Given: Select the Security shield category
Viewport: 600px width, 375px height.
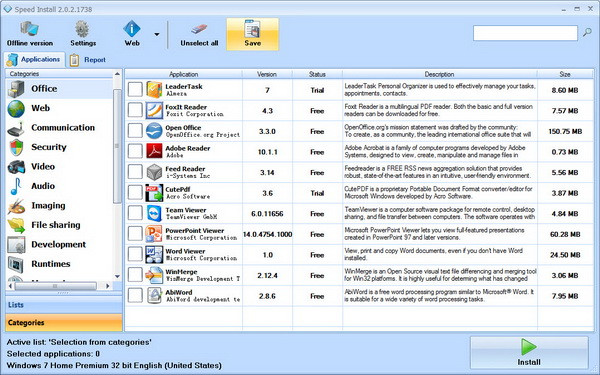Looking at the screenshot, I should point(16,147).
